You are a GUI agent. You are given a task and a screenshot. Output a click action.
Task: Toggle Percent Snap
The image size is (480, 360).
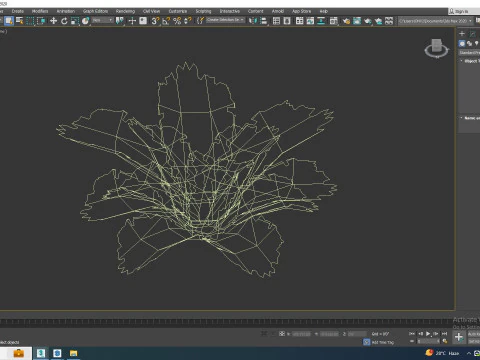pyautogui.click(x=177, y=21)
